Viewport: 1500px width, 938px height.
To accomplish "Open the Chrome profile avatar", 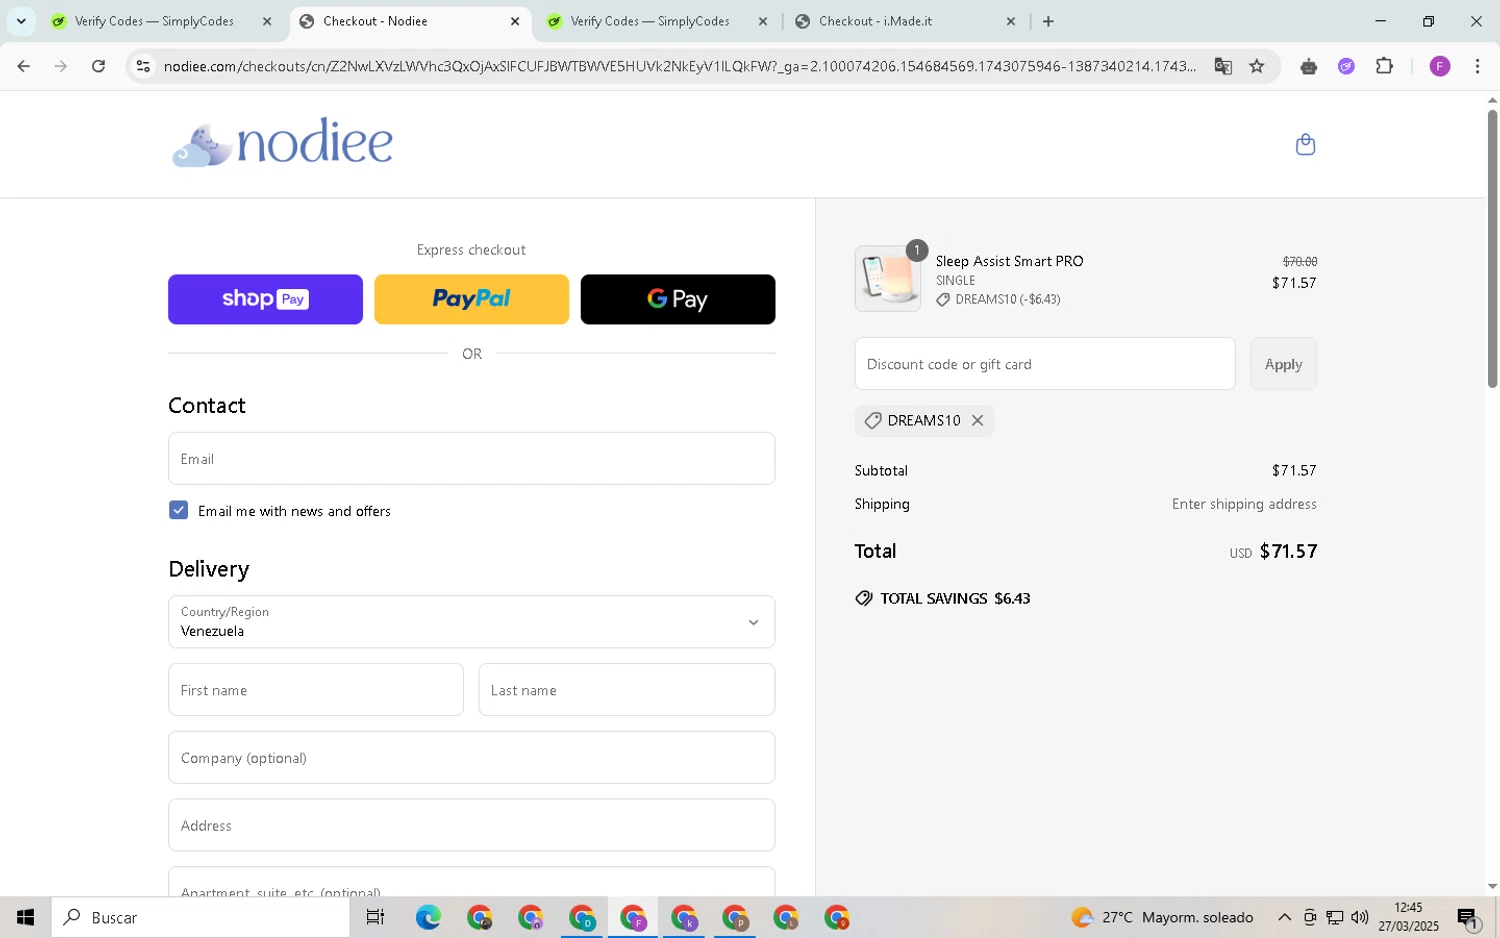I will pyautogui.click(x=1440, y=66).
